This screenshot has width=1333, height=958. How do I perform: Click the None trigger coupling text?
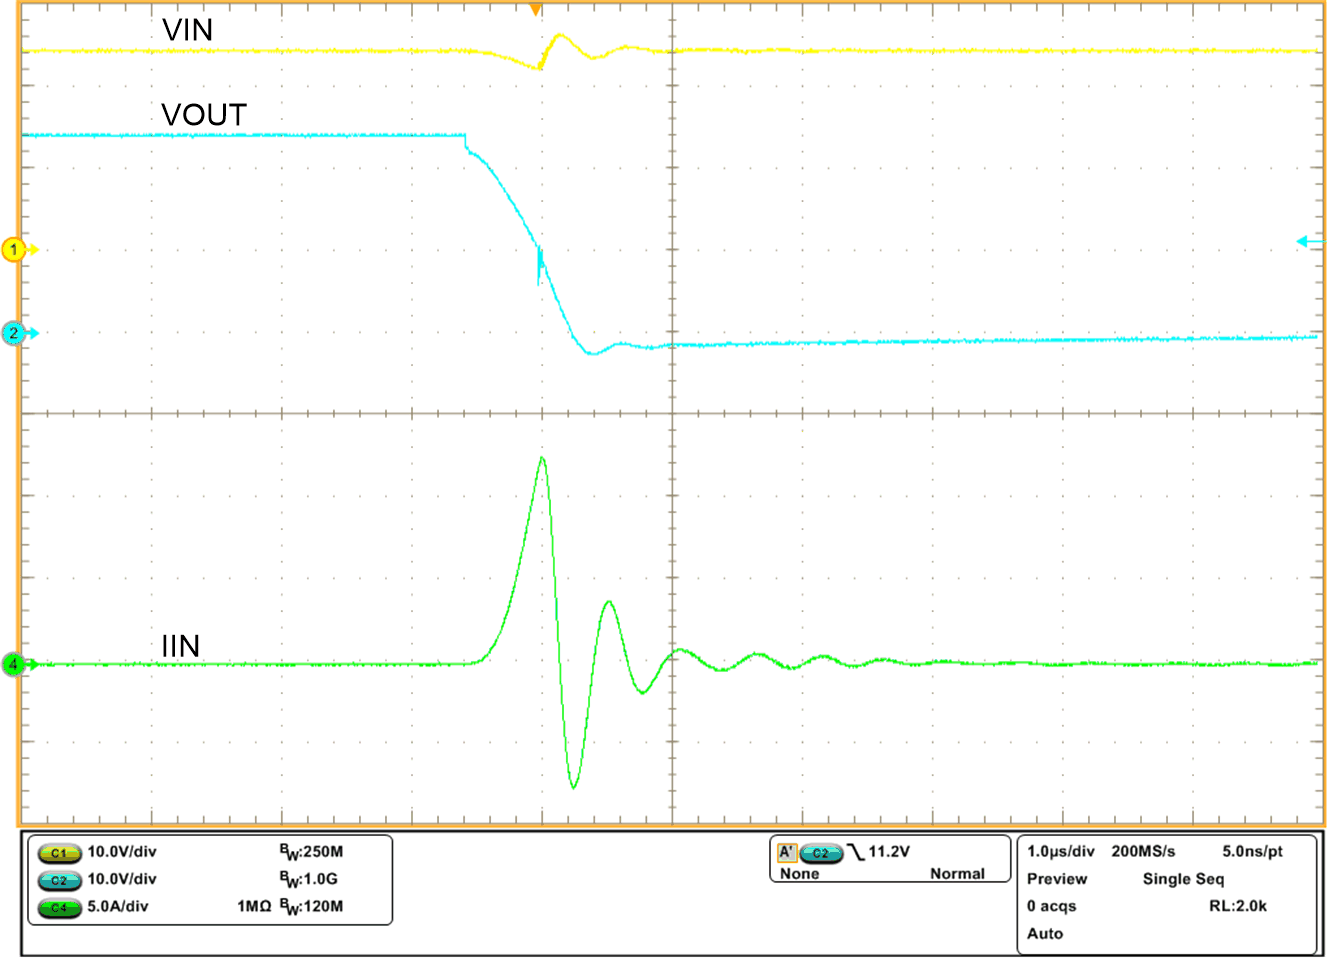[x=800, y=873]
